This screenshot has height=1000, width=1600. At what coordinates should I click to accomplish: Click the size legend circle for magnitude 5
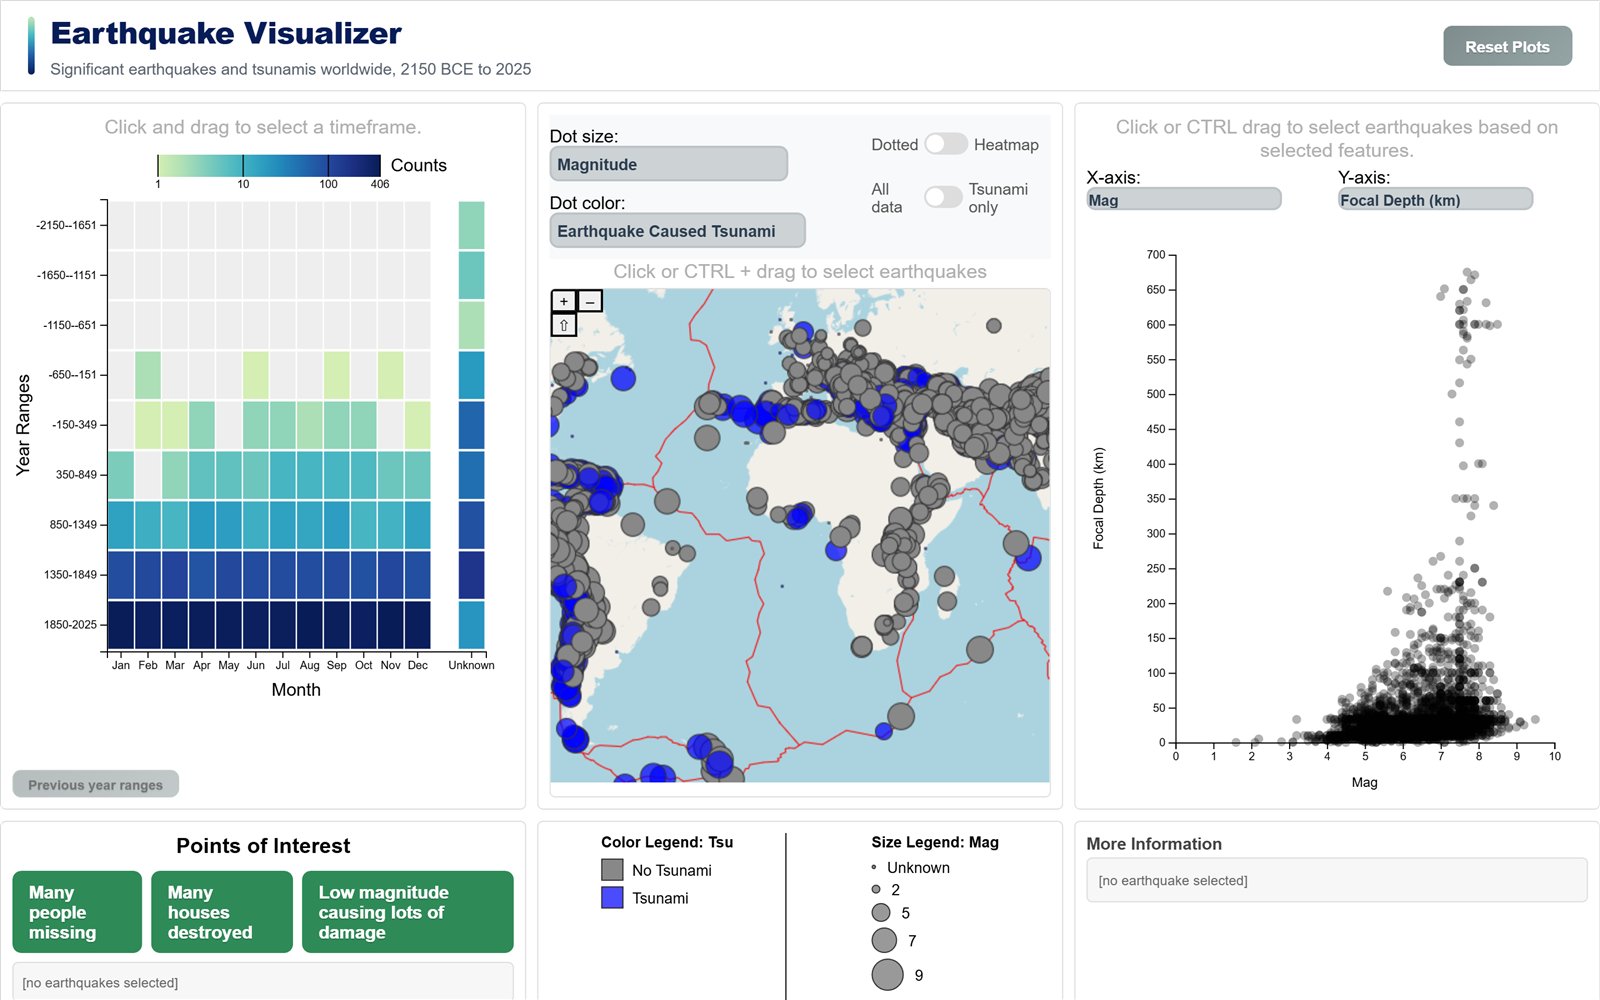(x=881, y=913)
